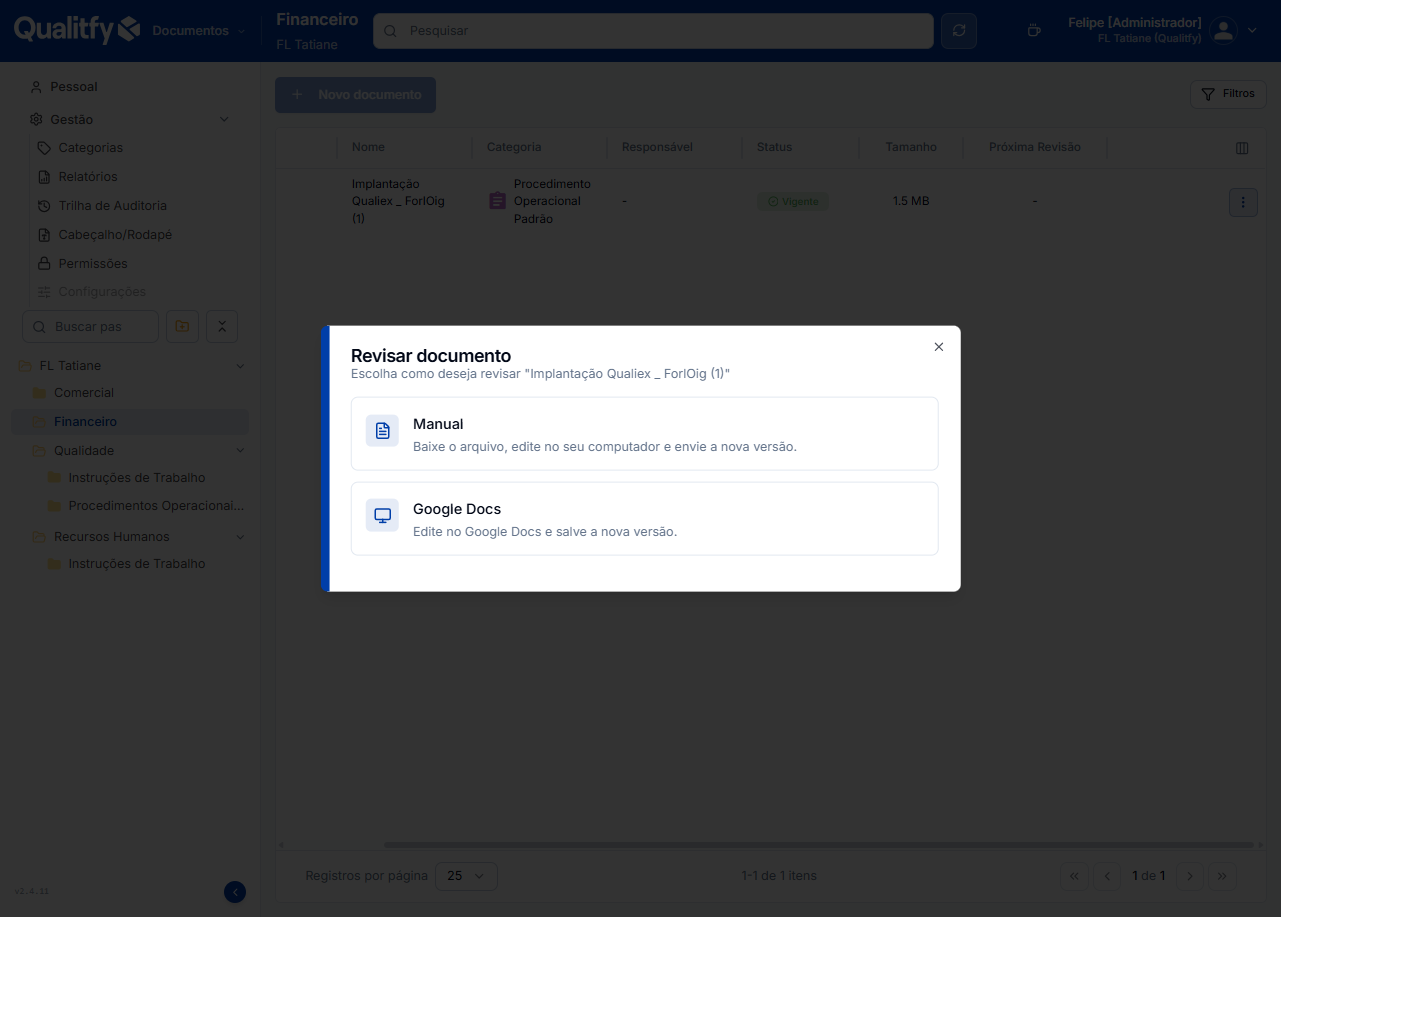The width and height of the screenshot is (1423, 1018).
Task: Sort by the Status column header
Action: tap(774, 147)
